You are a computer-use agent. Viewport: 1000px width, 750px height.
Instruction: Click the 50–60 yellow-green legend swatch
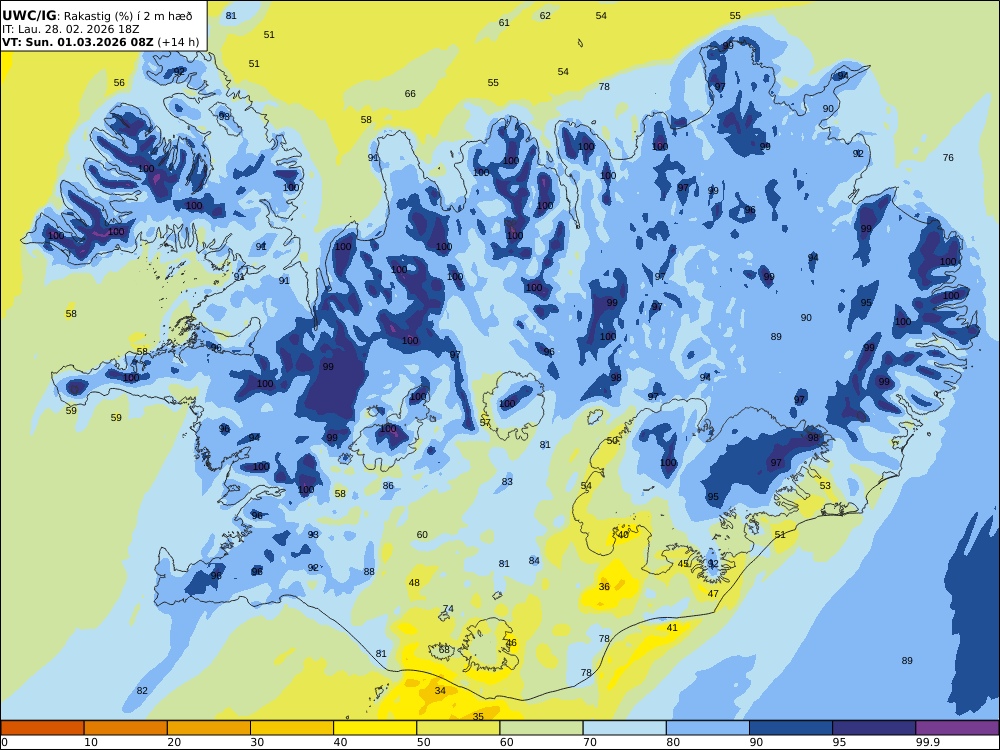point(458,728)
